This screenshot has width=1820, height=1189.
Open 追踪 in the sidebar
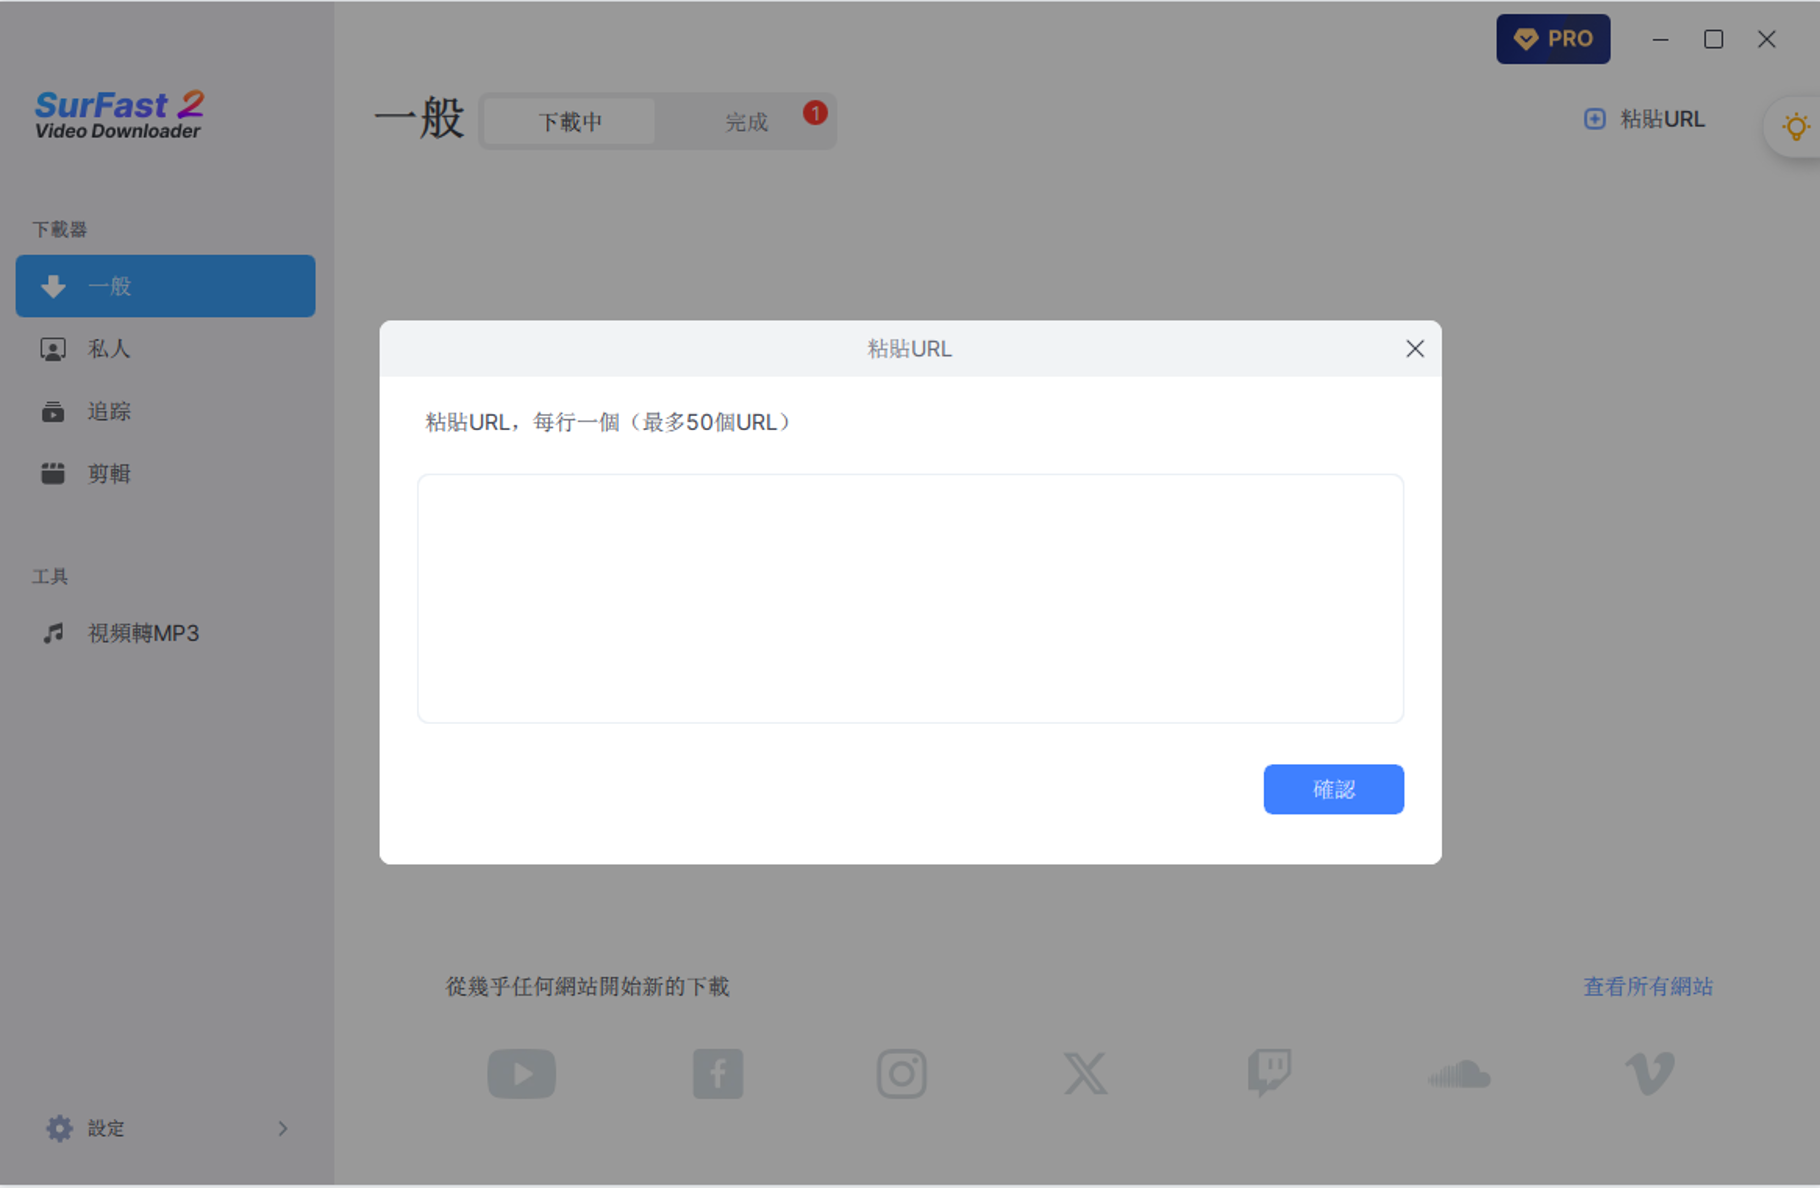[x=109, y=411]
